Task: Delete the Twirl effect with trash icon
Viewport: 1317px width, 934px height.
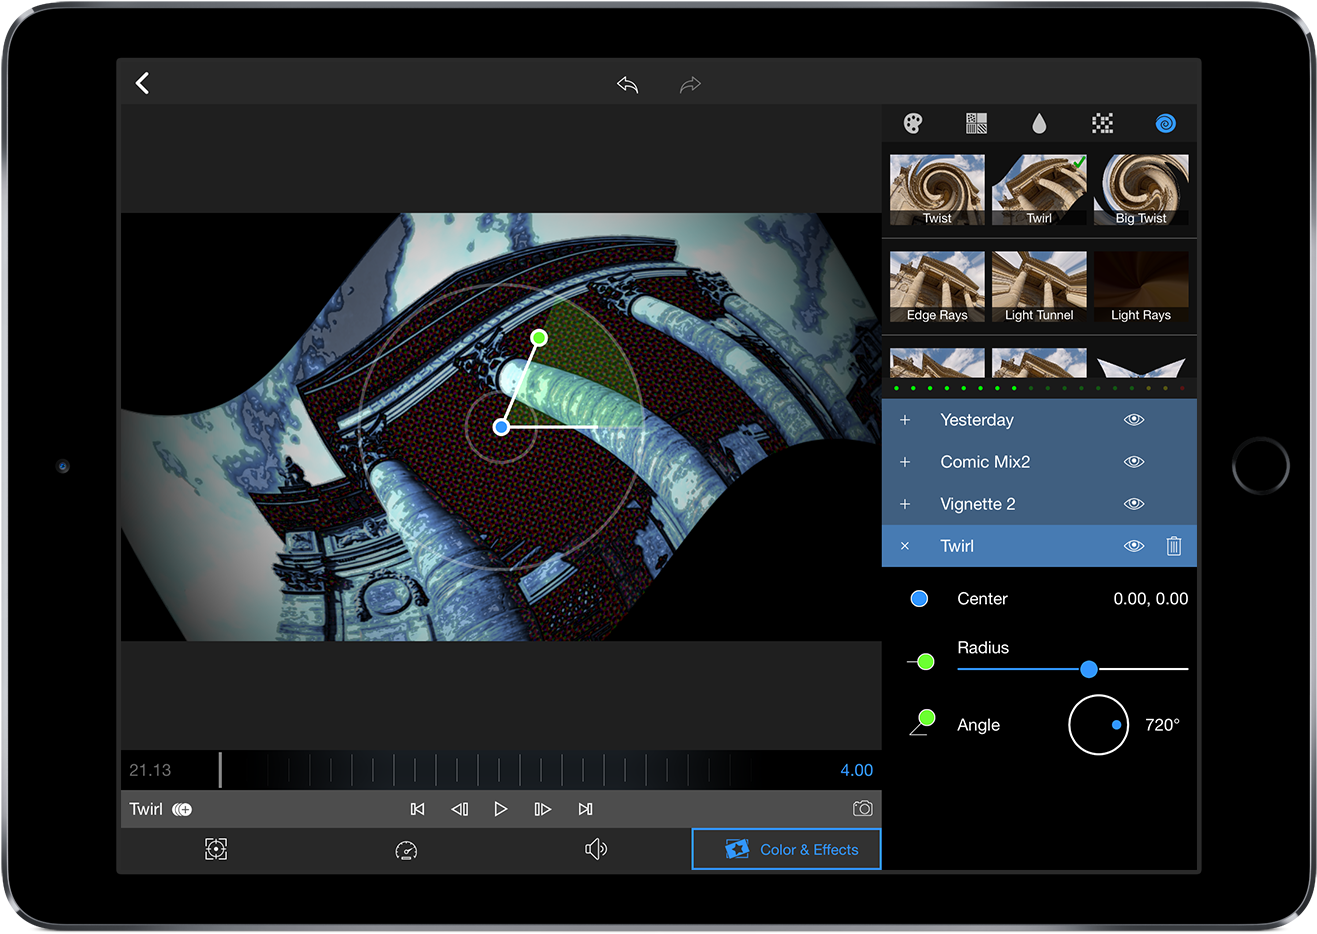Action: (x=1174, y=546)
